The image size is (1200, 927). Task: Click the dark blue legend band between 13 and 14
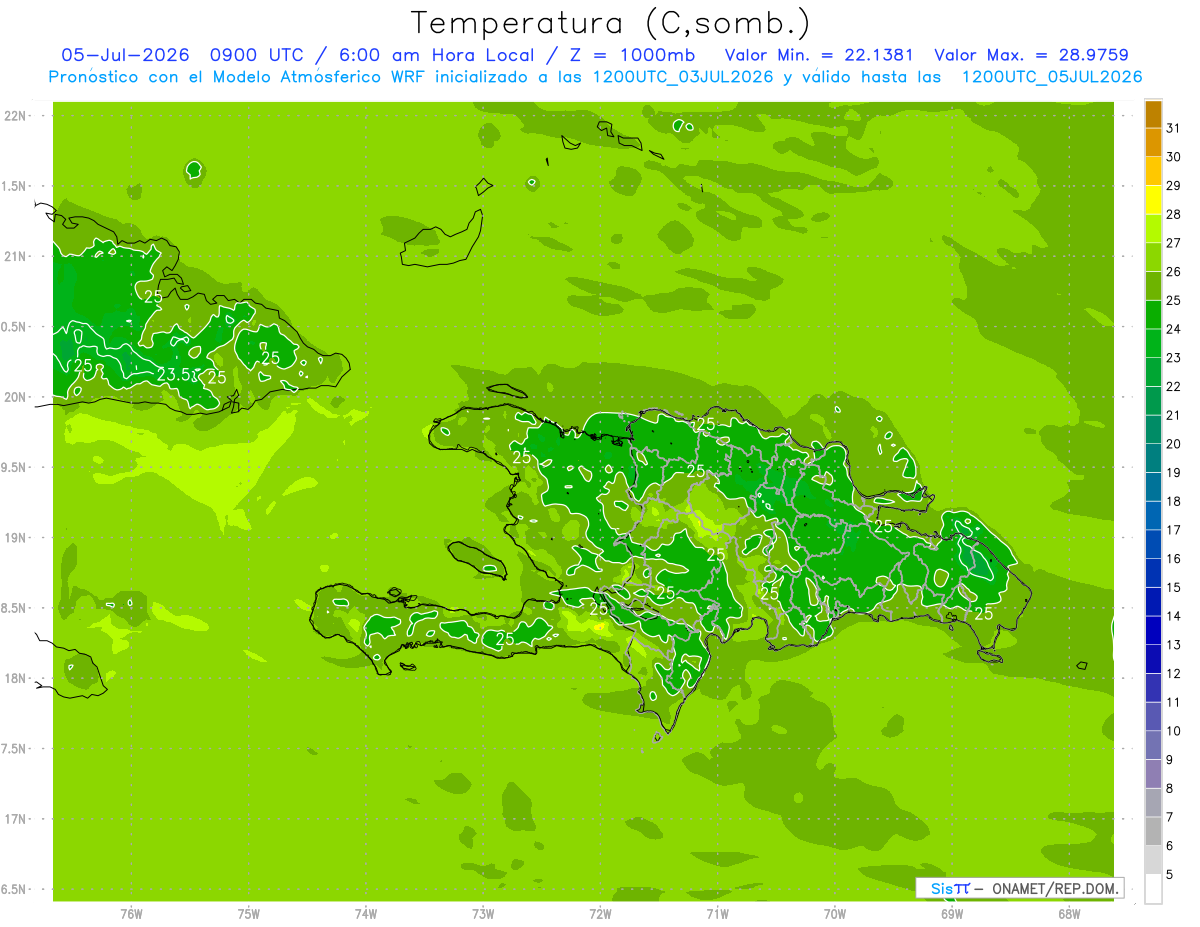coord(1153,630)
